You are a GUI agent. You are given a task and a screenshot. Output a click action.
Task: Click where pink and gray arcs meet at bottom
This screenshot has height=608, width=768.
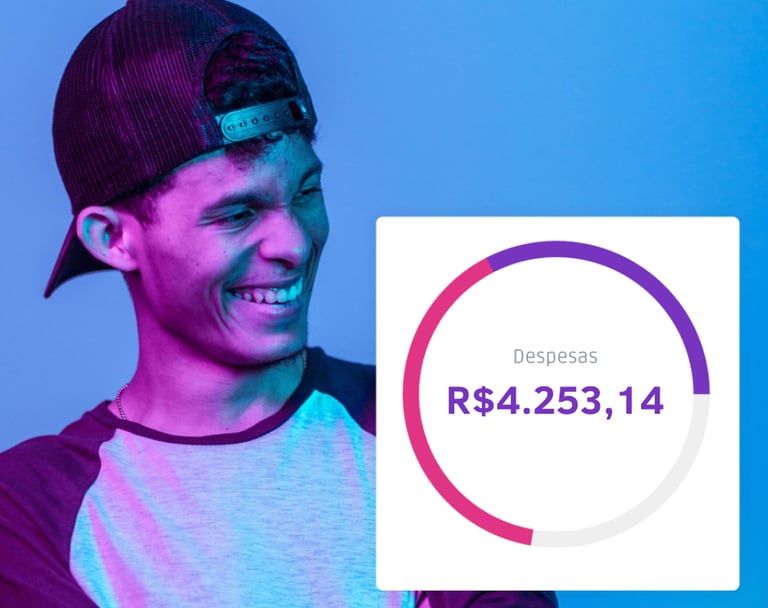532,537
